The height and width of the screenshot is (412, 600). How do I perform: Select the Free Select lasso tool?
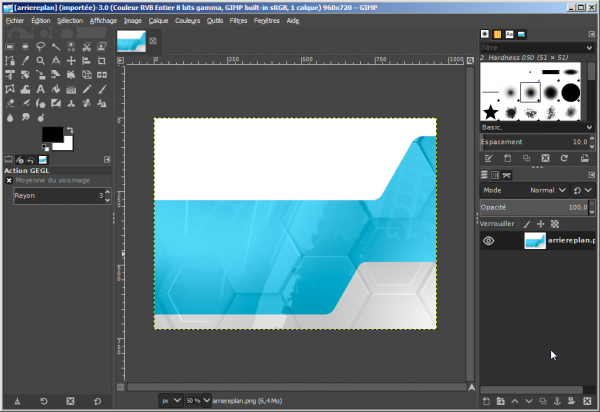click(x=39, y=45)
